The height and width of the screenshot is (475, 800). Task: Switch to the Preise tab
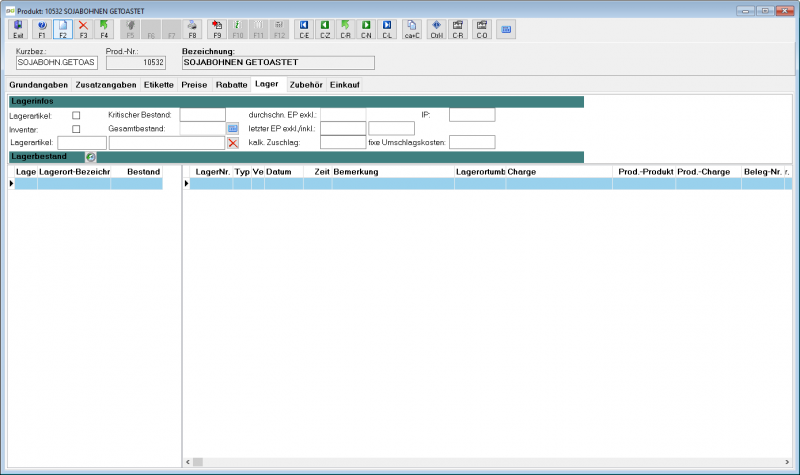(x=194, y=85)
